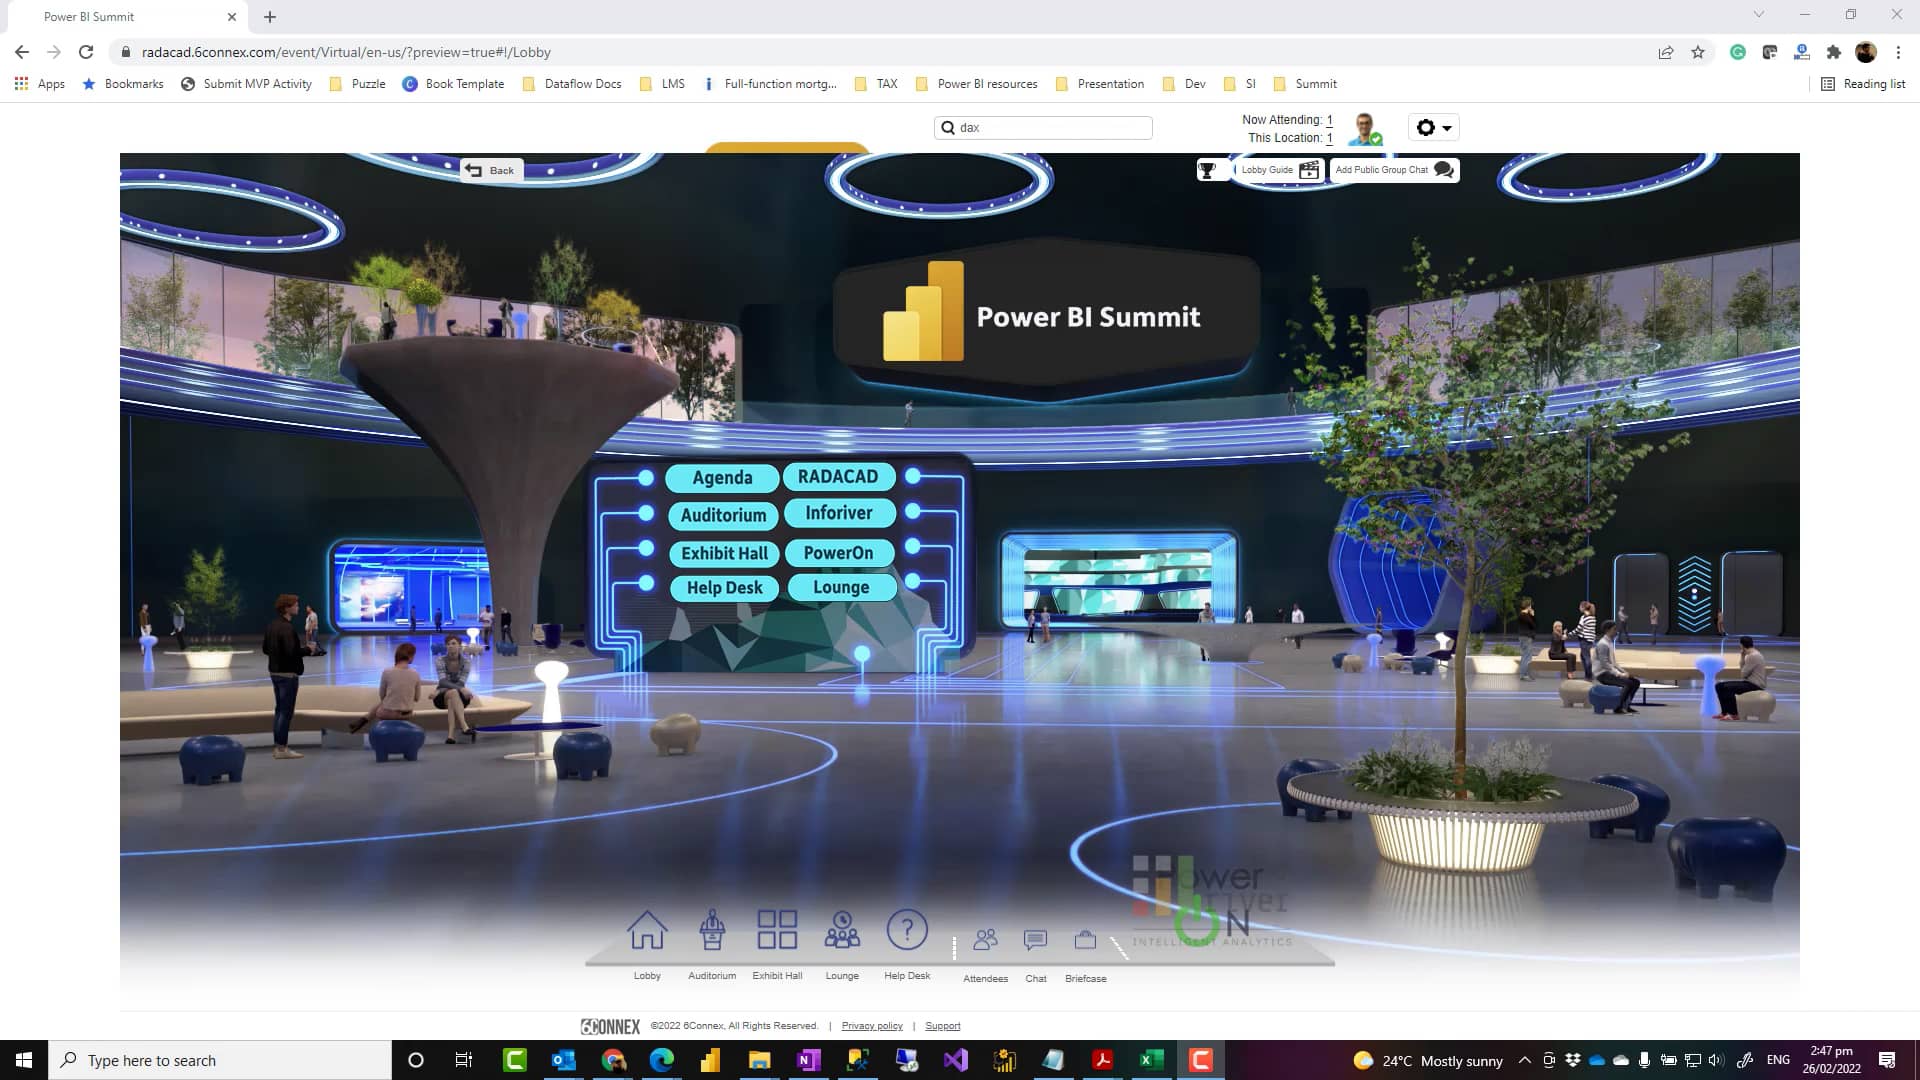Image resolution: width=1920 pixels, height=1080 pixels.
Task: Open the Dataflow Docs bookmark folder
Action: pos(572,84)
